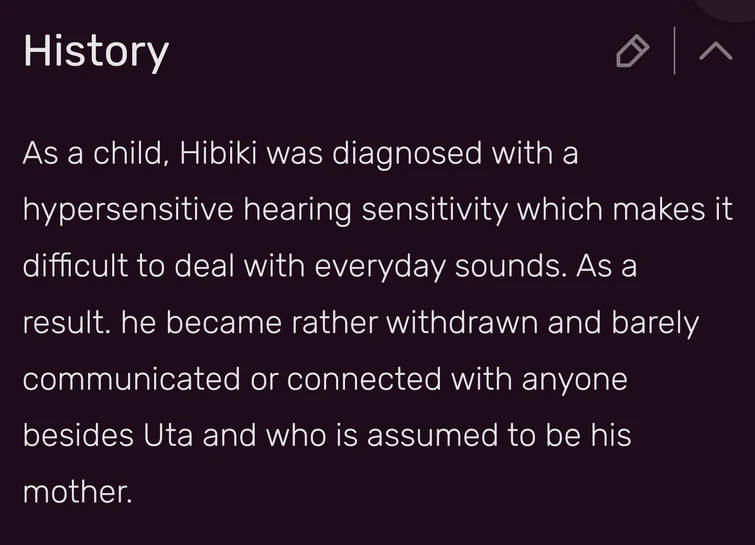Click the word "withdrawn" in the text
This screenshot has height=545, width=755.
point(462,324)
